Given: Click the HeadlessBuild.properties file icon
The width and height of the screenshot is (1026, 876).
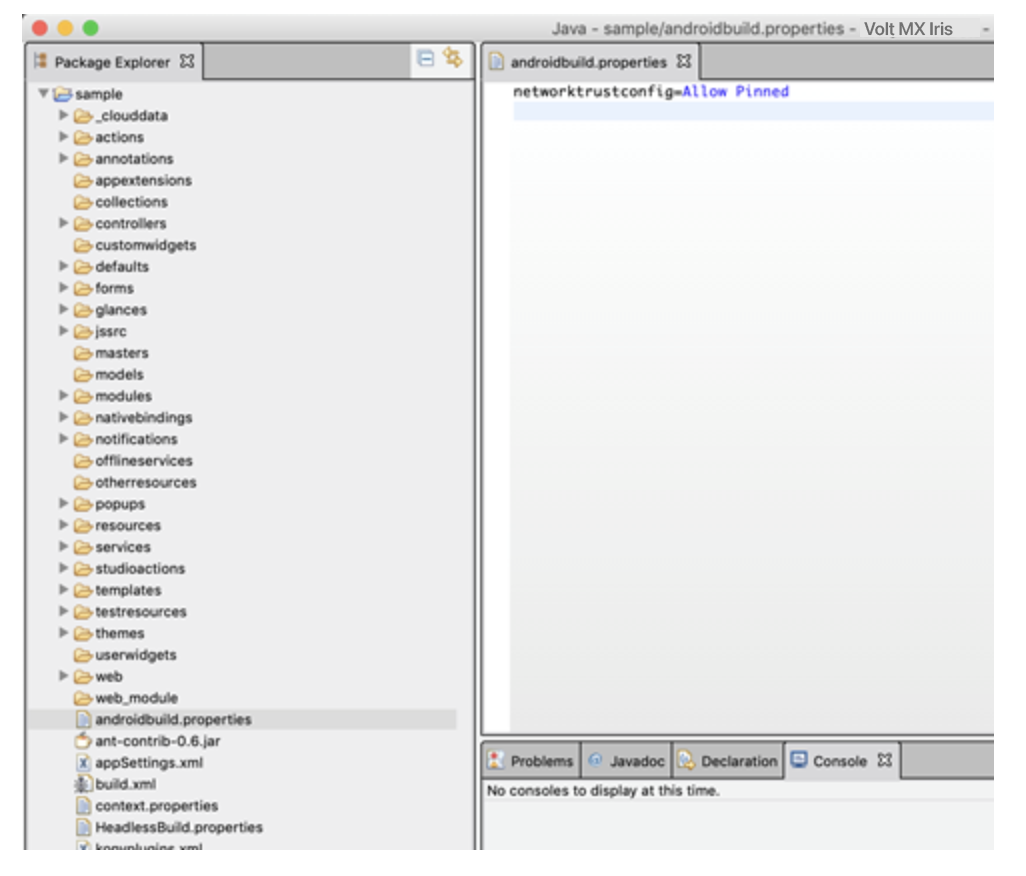Looking at the screenshot, I should coord(84,828).
